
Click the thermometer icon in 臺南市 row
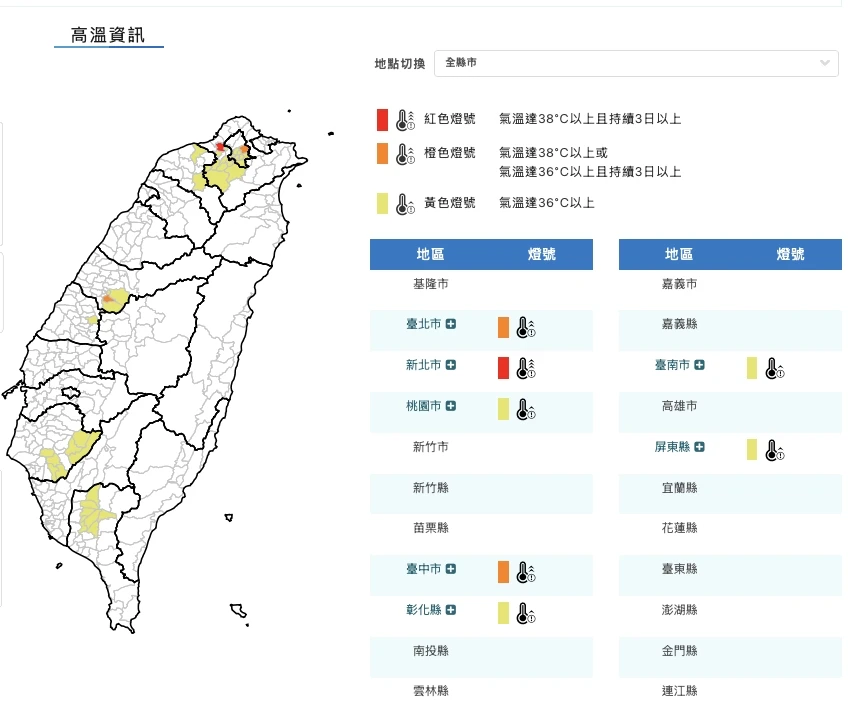click(x=772, y=368)
